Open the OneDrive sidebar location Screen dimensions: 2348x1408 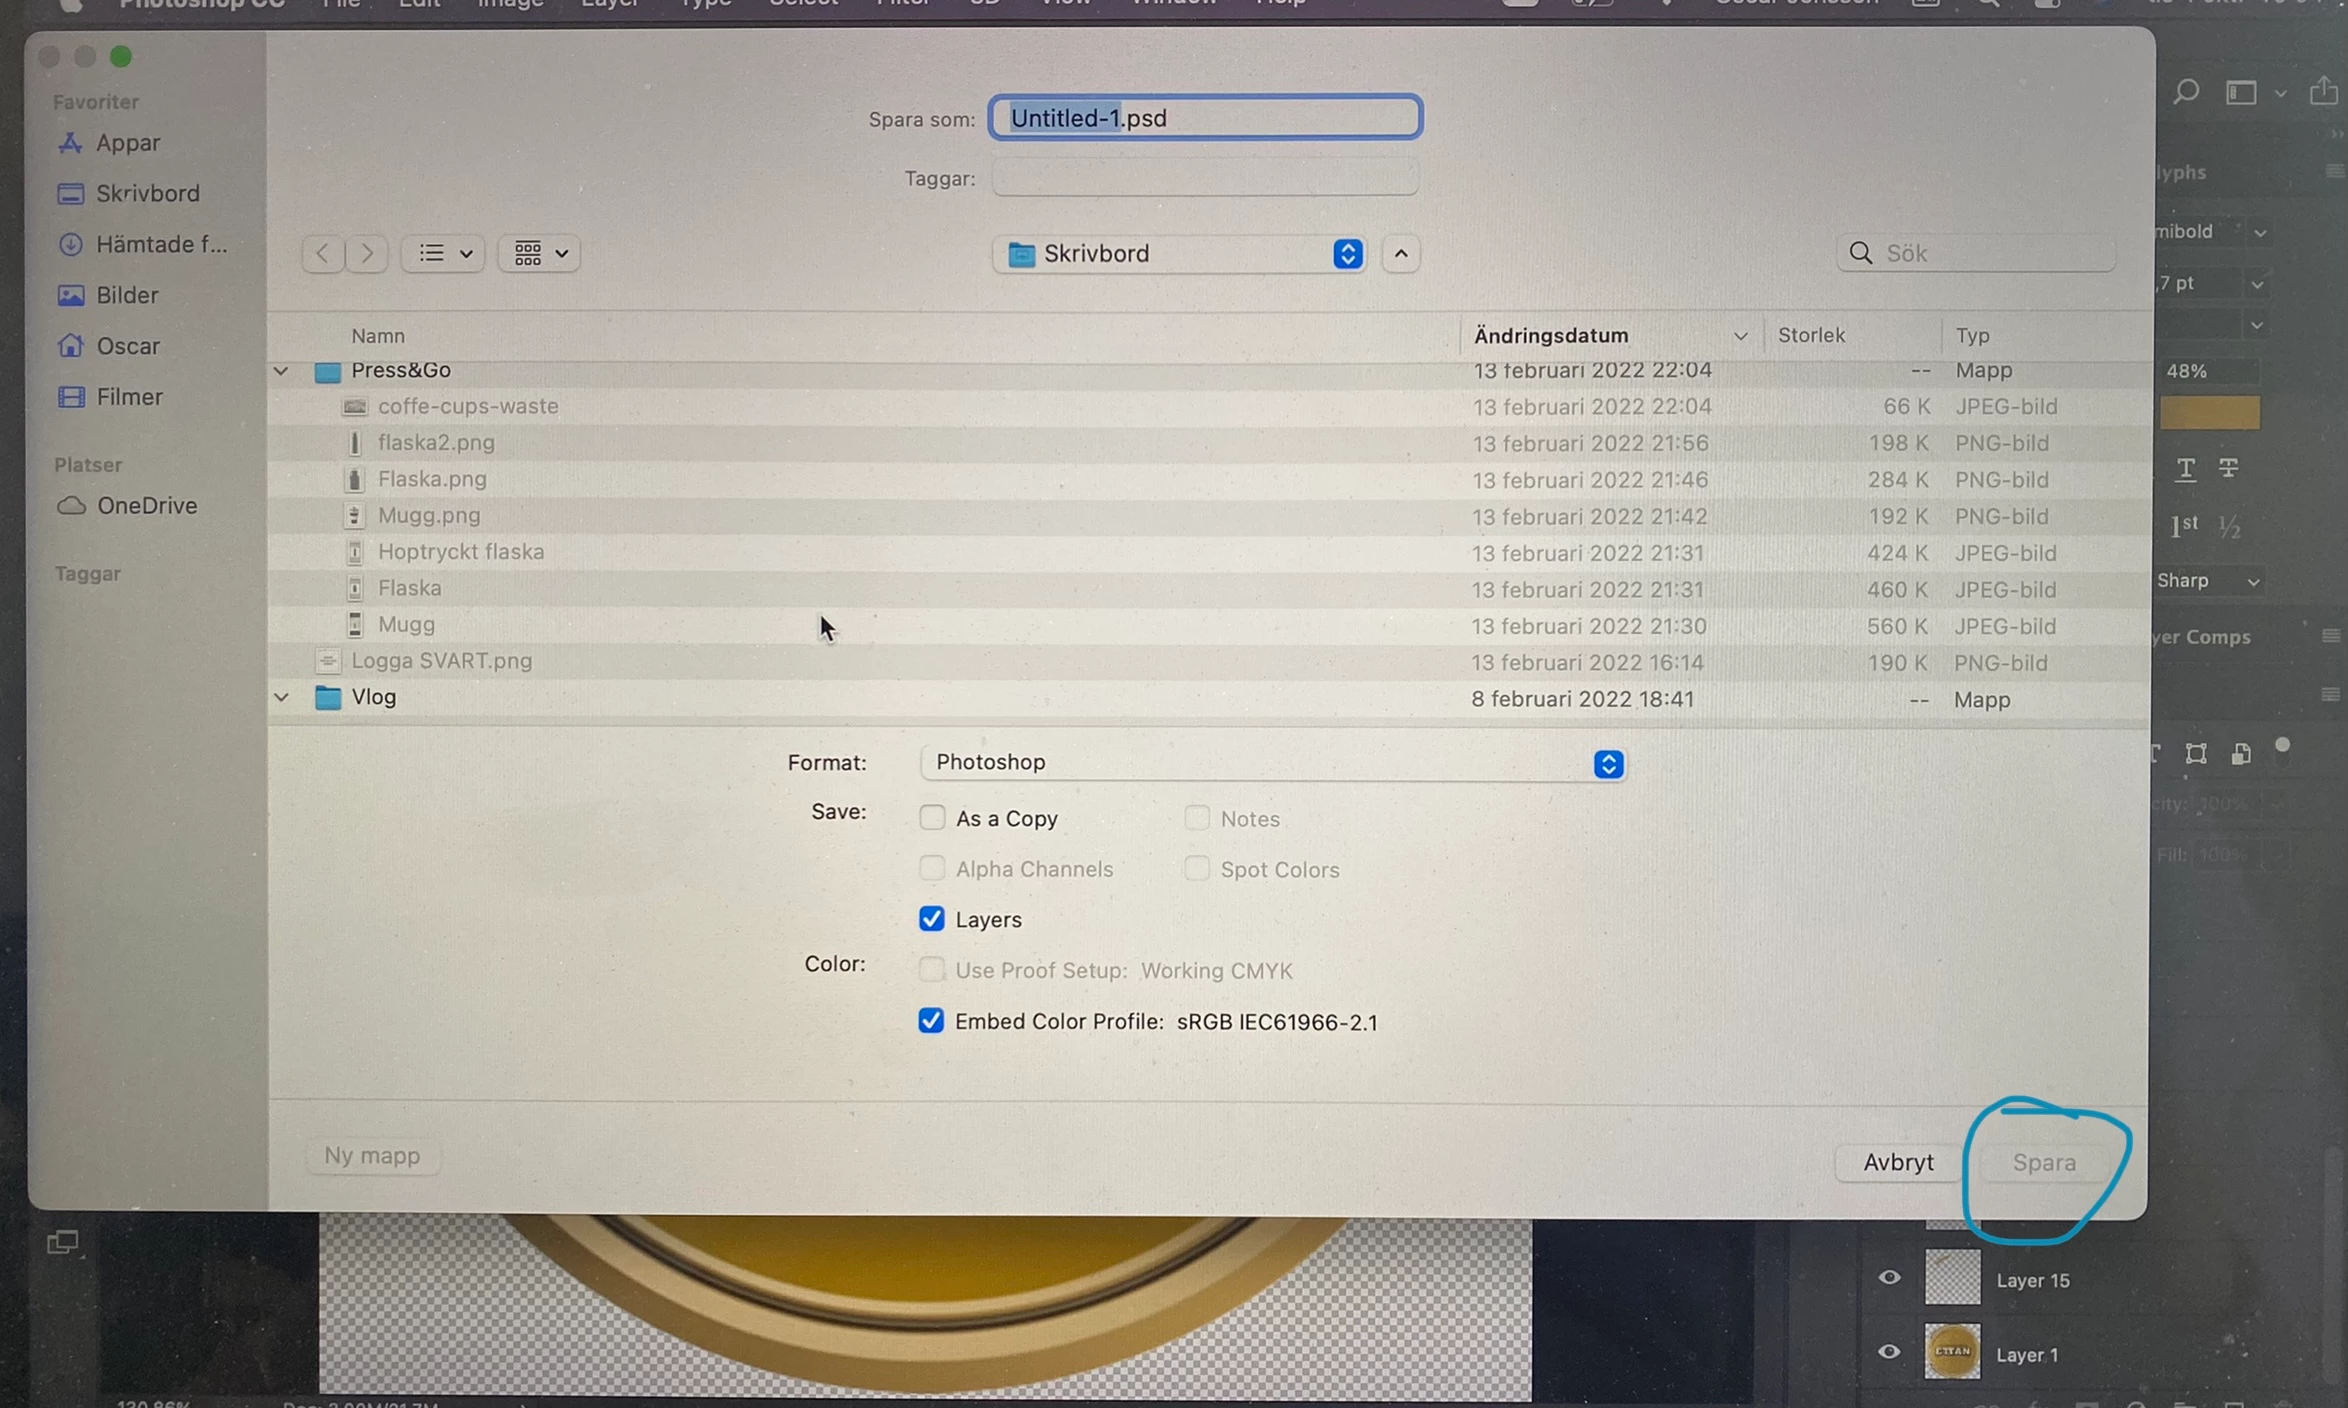146,506
